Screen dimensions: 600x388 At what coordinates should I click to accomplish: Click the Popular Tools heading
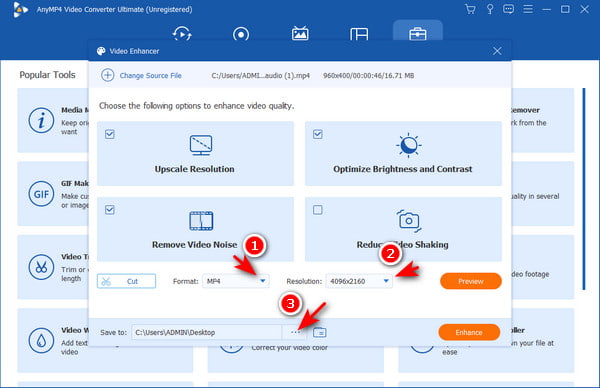47,75
